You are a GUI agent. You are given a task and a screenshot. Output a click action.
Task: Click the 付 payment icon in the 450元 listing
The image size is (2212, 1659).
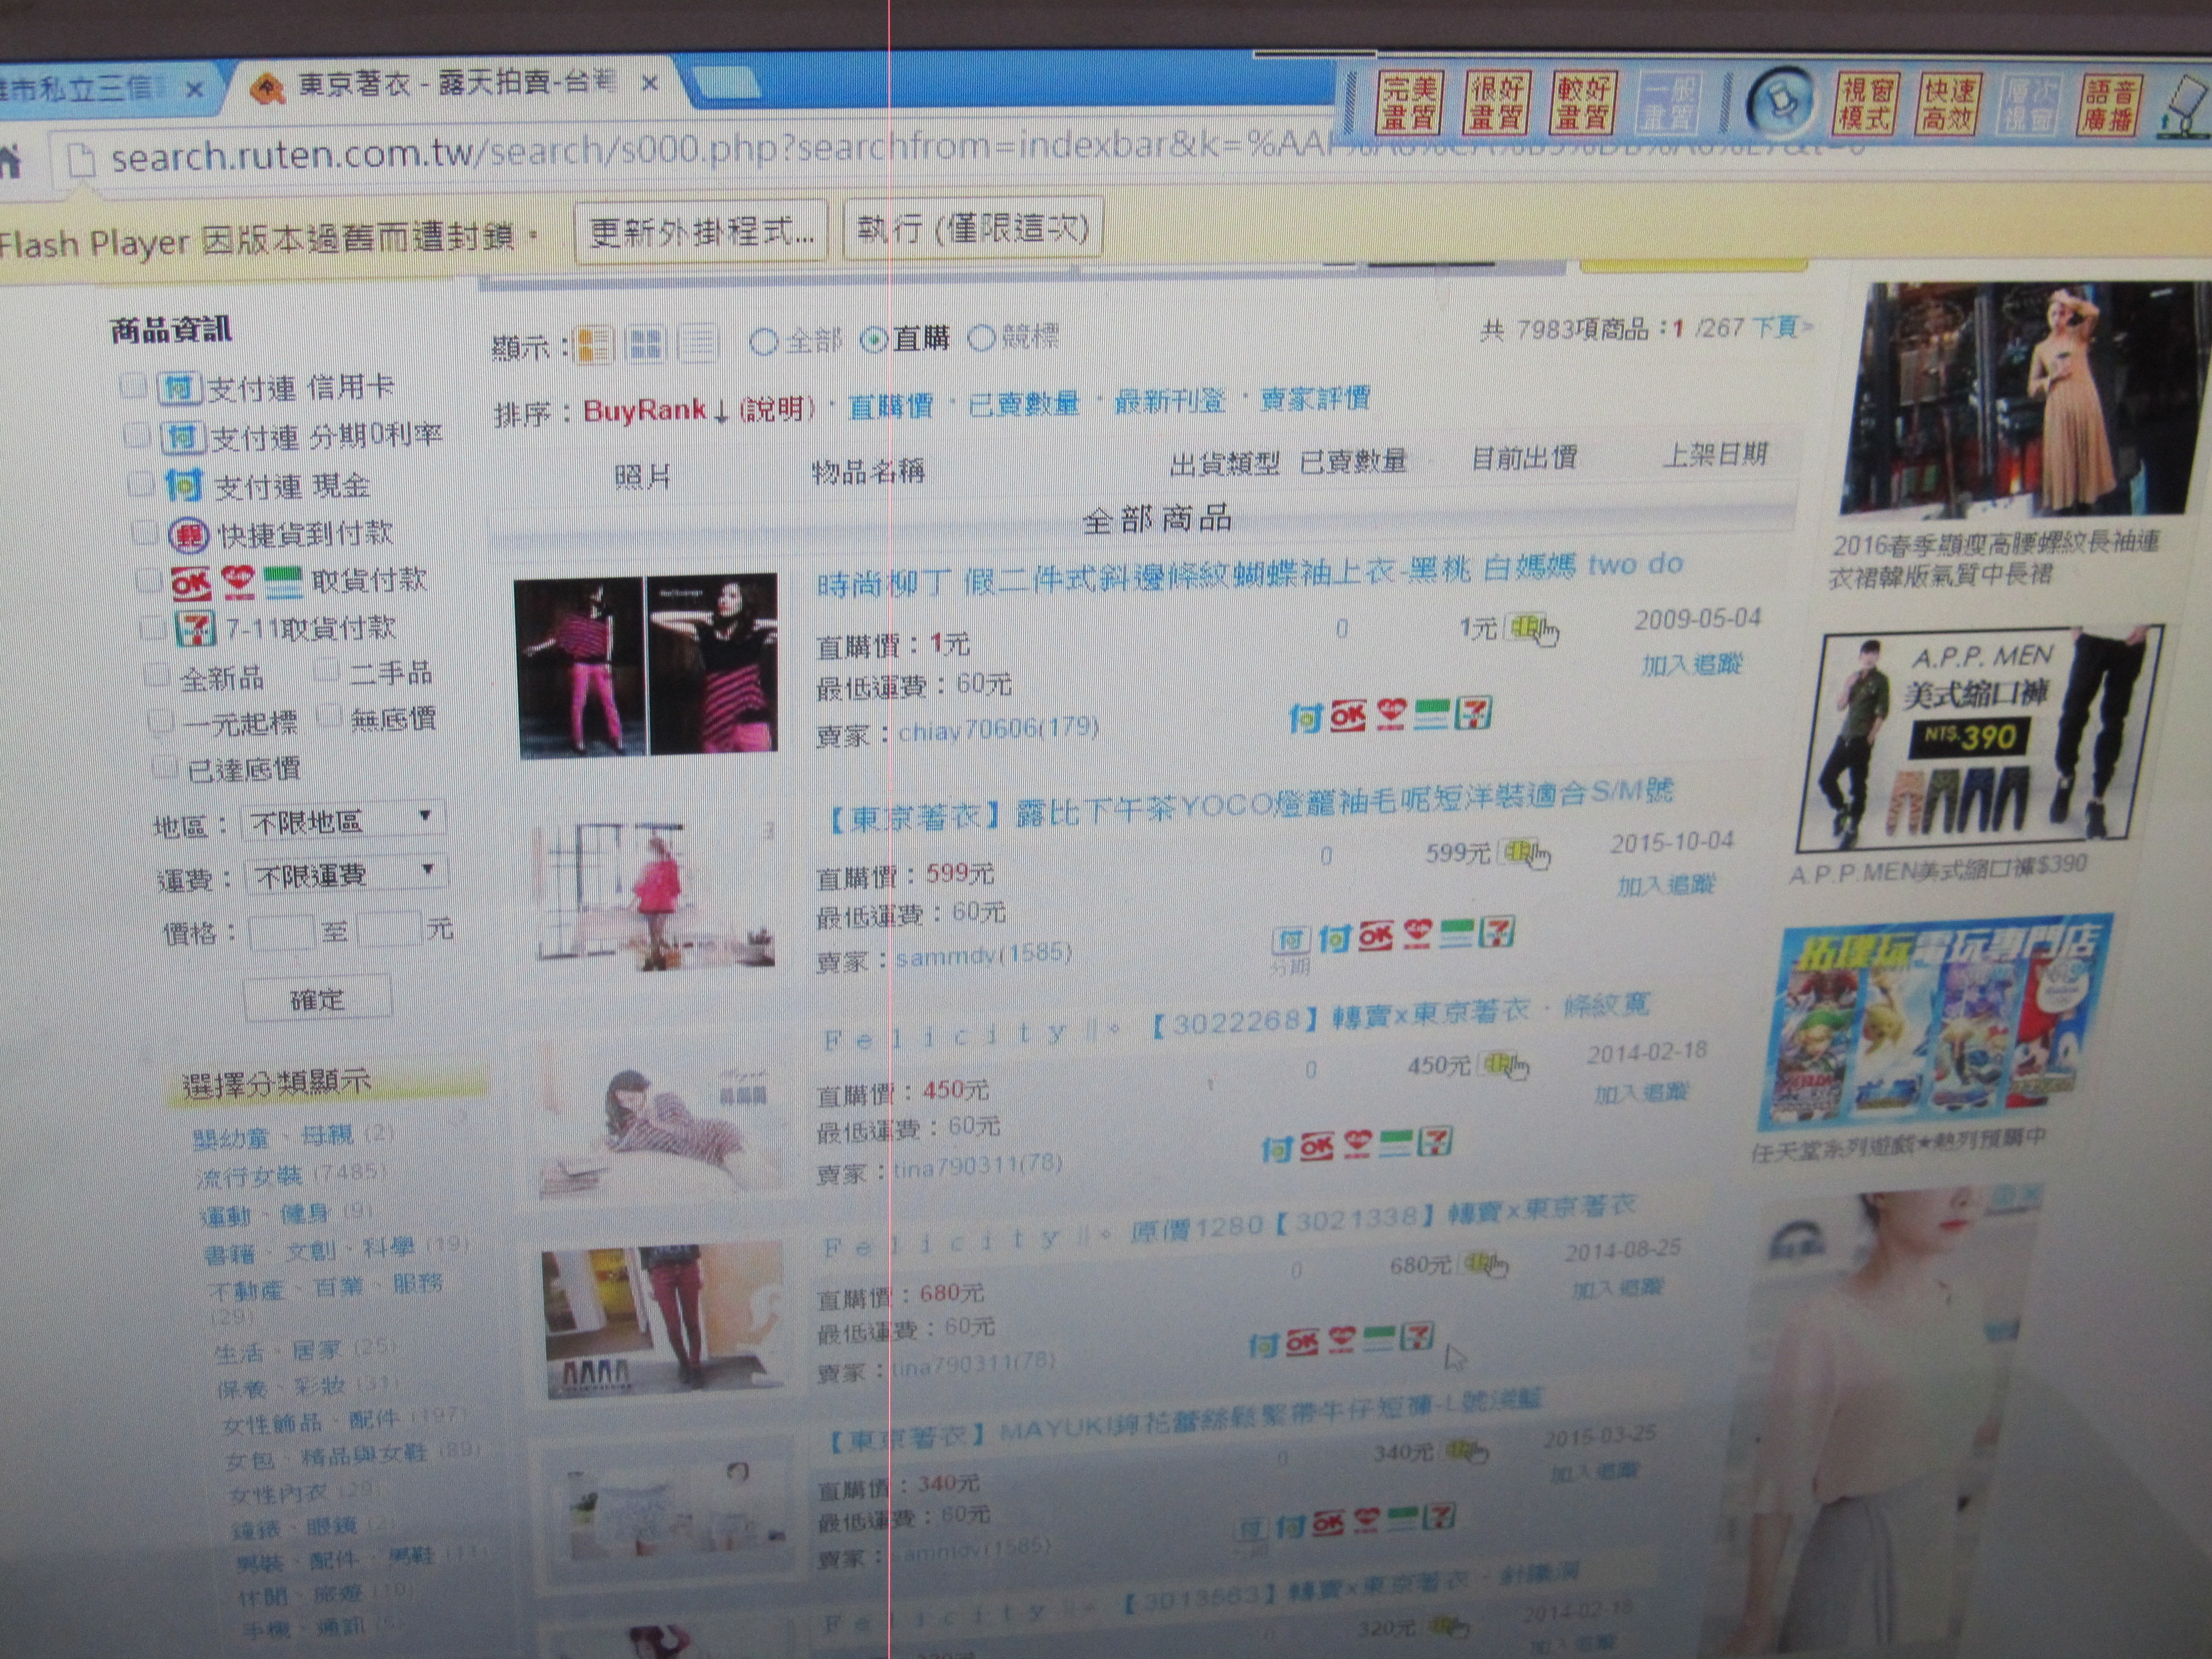coord(1277,1148)
